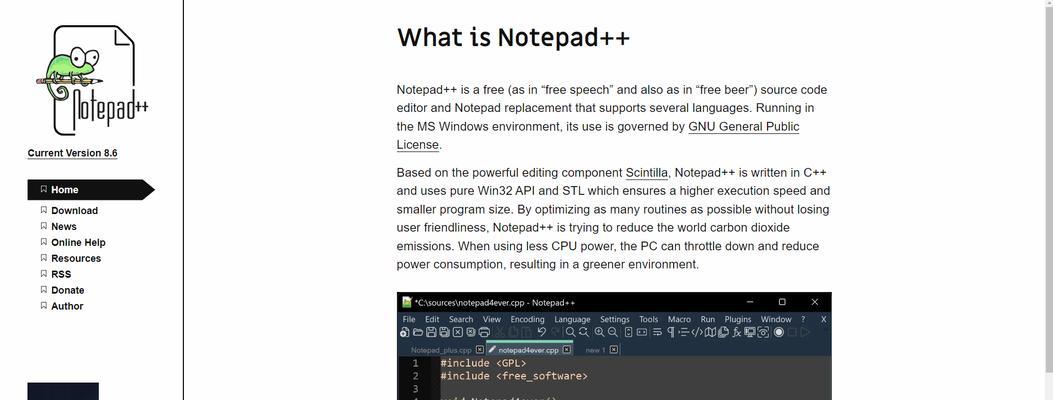The image size is (1053, 400).
Task: Toggle the Word Wrap toolbar icon
Action: (657, 332)
